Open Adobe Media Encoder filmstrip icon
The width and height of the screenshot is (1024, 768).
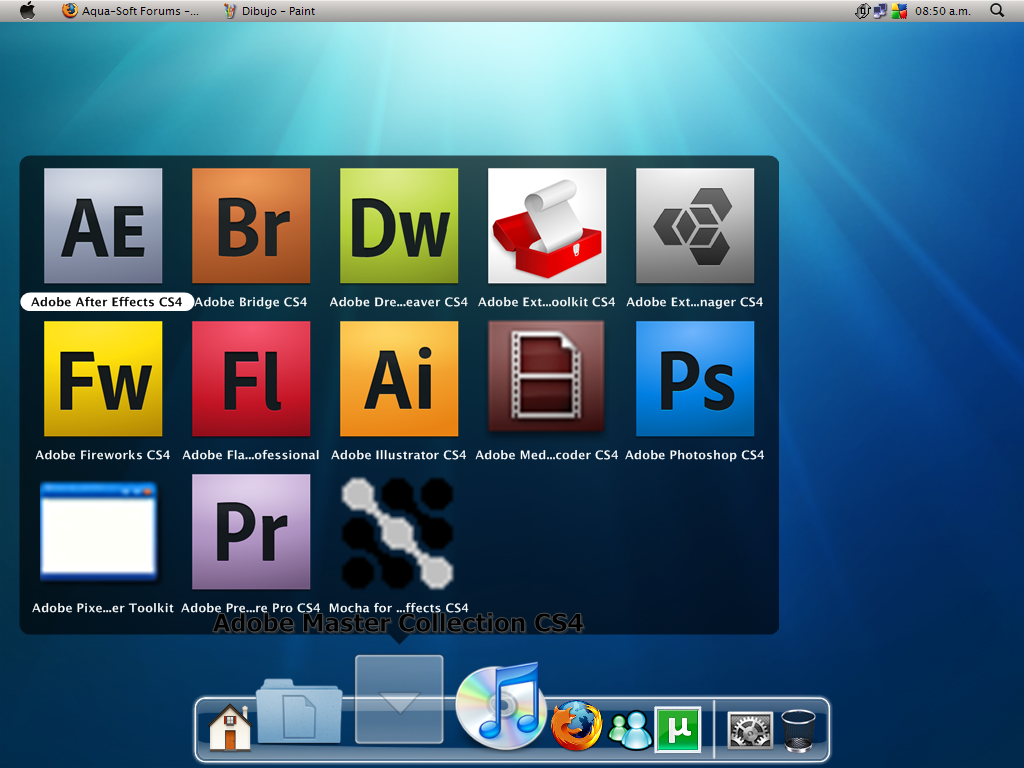click(546, 377)
